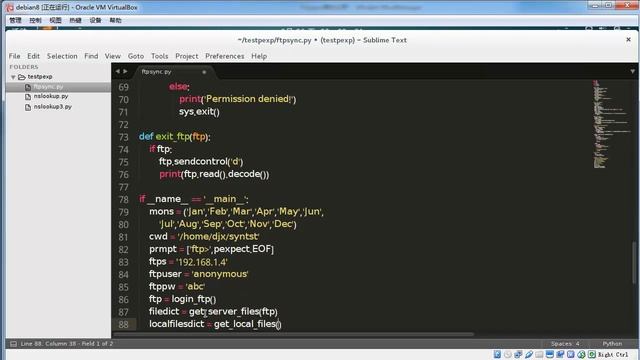
Task: Open VirtualBox 管理 menu
Action: point(15,20)
